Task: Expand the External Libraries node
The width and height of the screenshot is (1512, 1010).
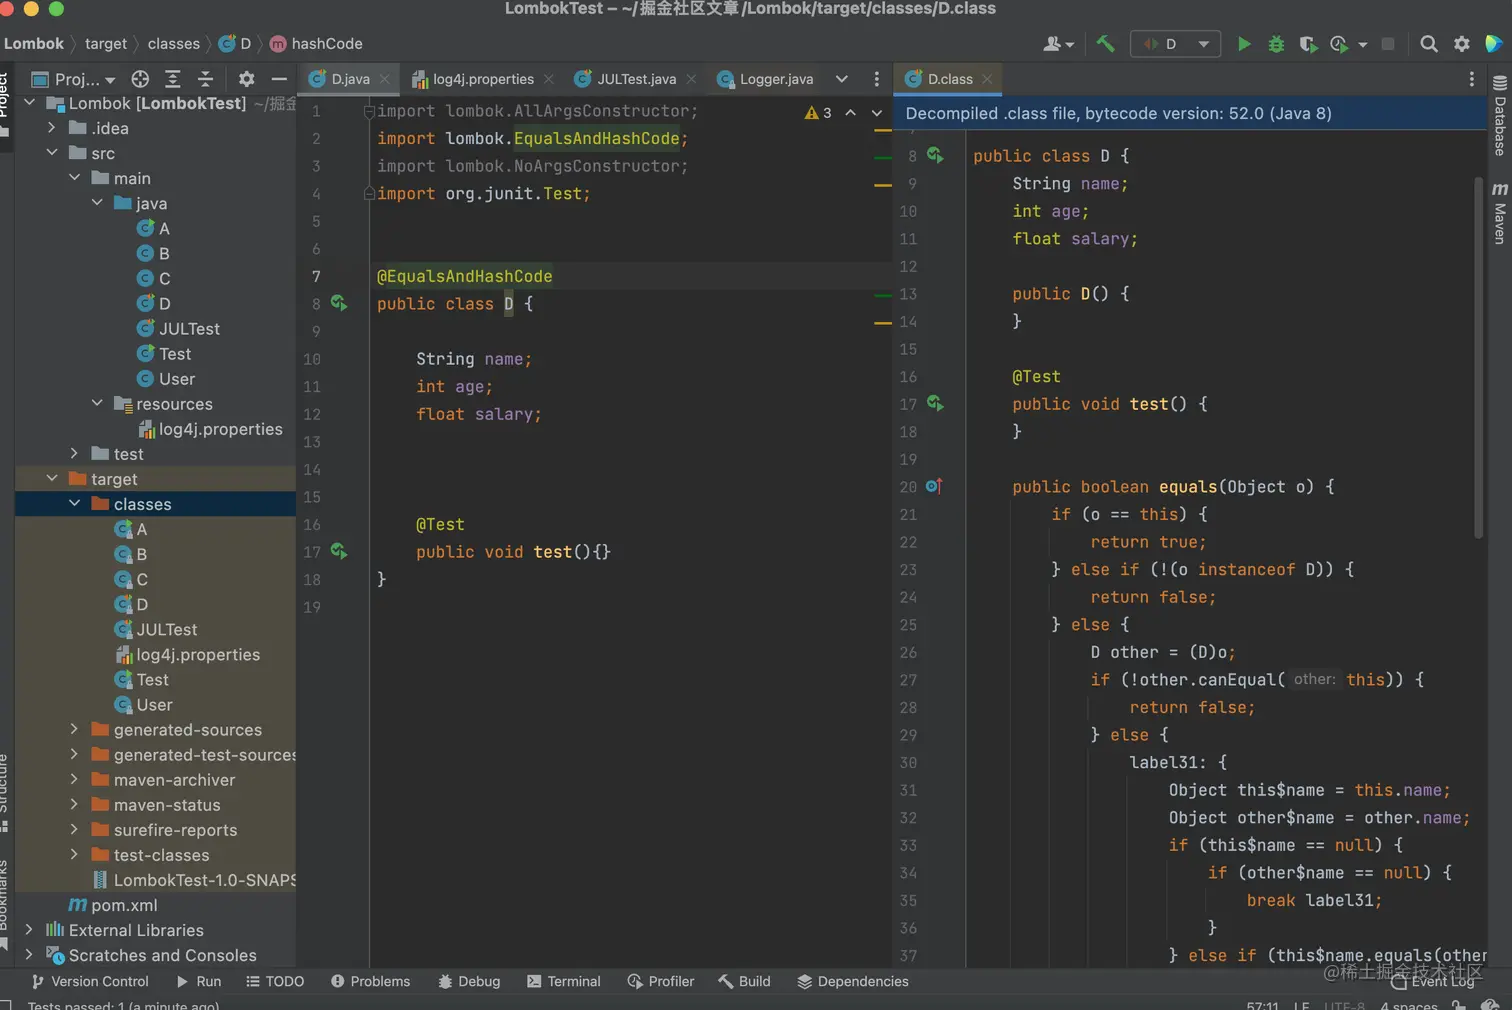Action: tap(29, 930)
